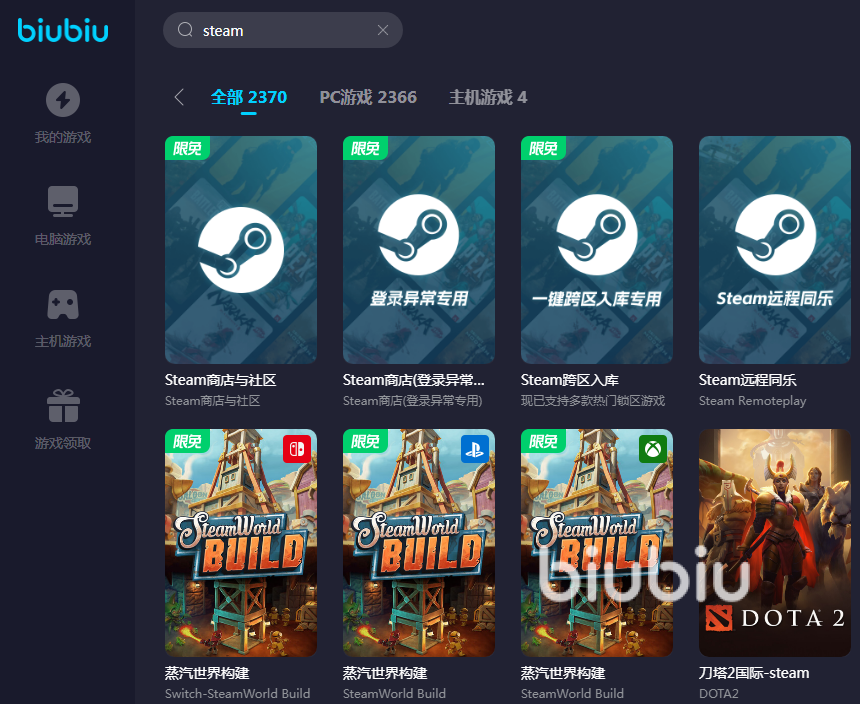Open console games controller icon
Screen dimensions: 860x704
[x=63, y=304]
